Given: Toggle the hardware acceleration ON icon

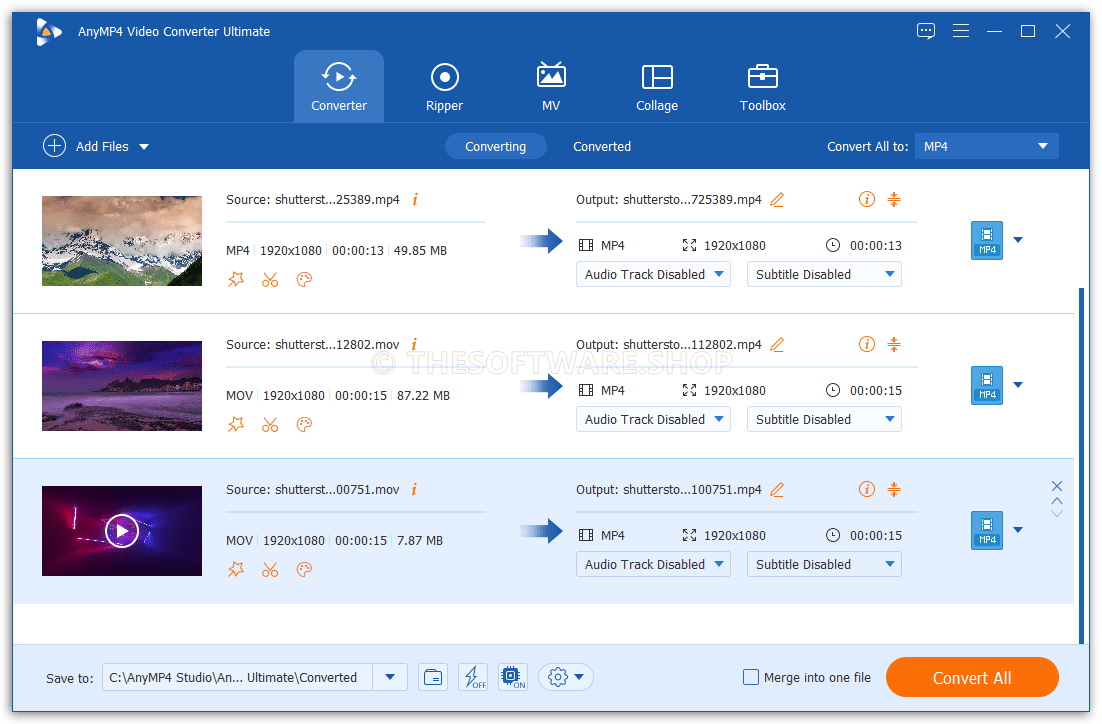Looking at the screenshot, I should (512, 678).
